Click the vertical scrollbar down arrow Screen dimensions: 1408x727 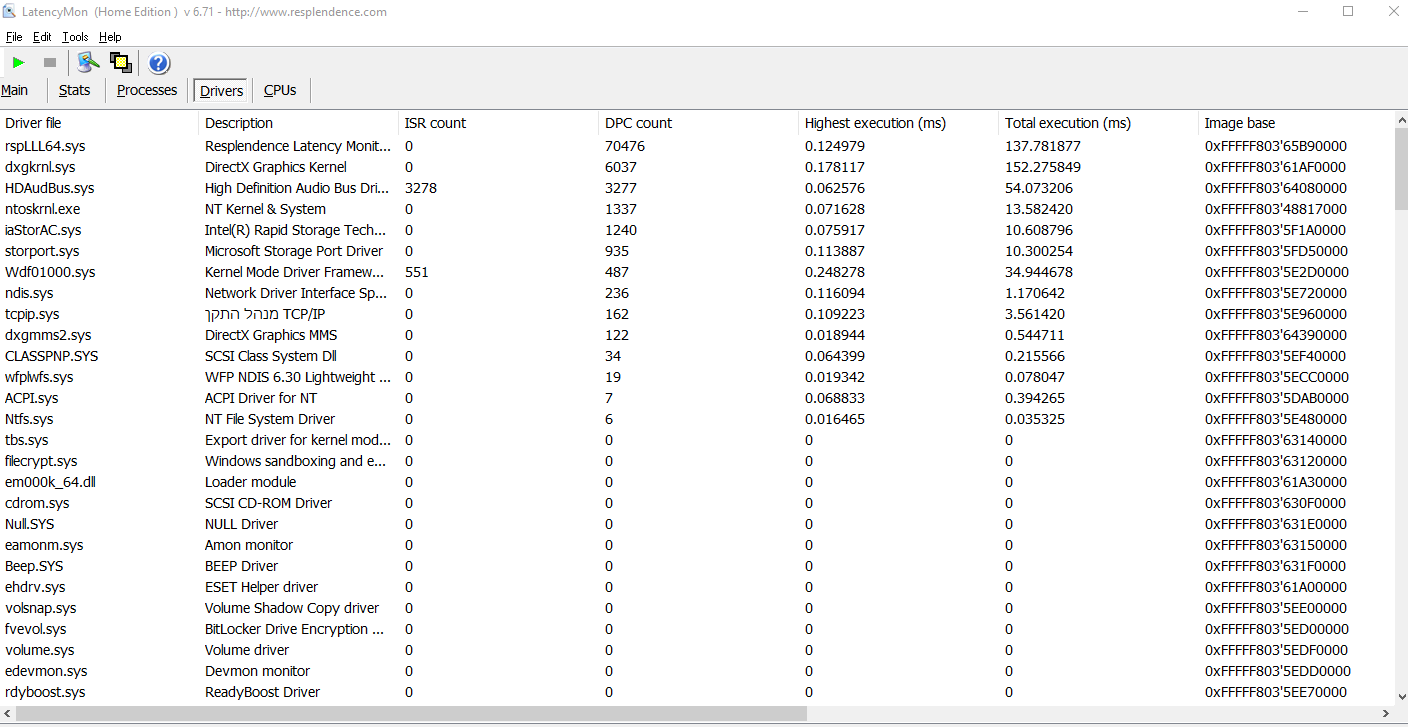click(1400, 697)
